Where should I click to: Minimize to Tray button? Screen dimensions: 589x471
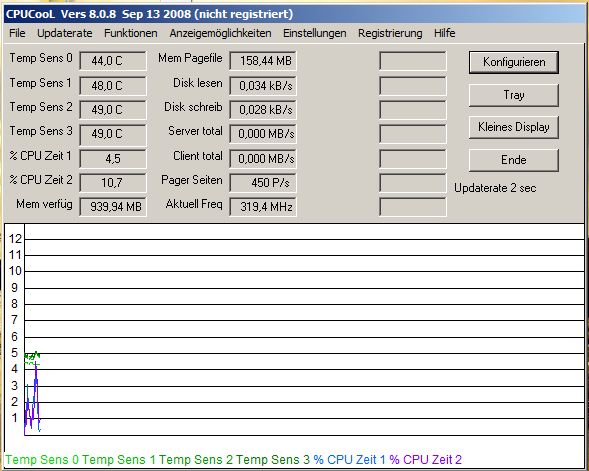[514, 95]
